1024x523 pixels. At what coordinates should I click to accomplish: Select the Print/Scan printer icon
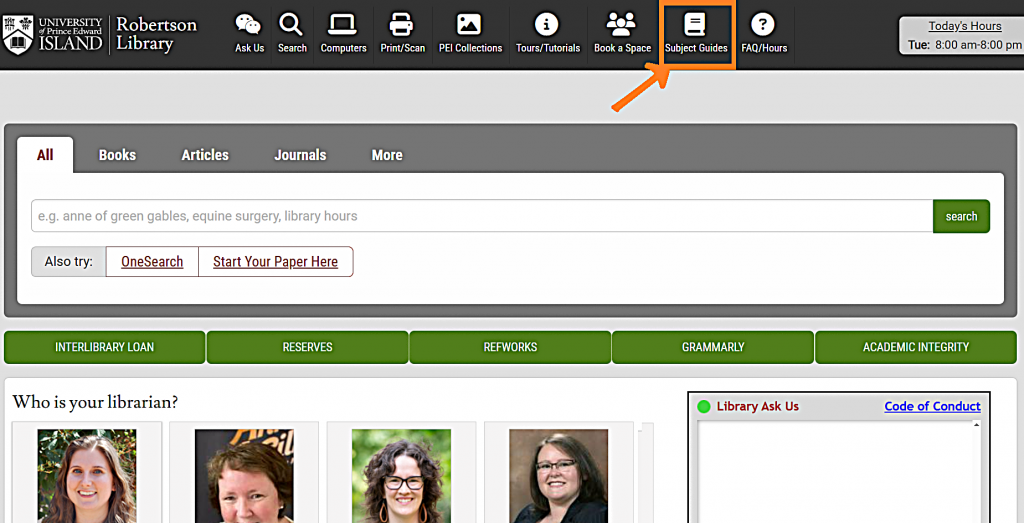402,25
